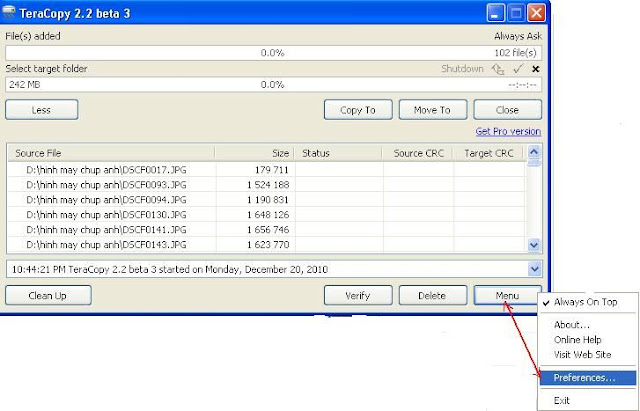
Task: Click the Select target folder label
Action: coord(46,69)
